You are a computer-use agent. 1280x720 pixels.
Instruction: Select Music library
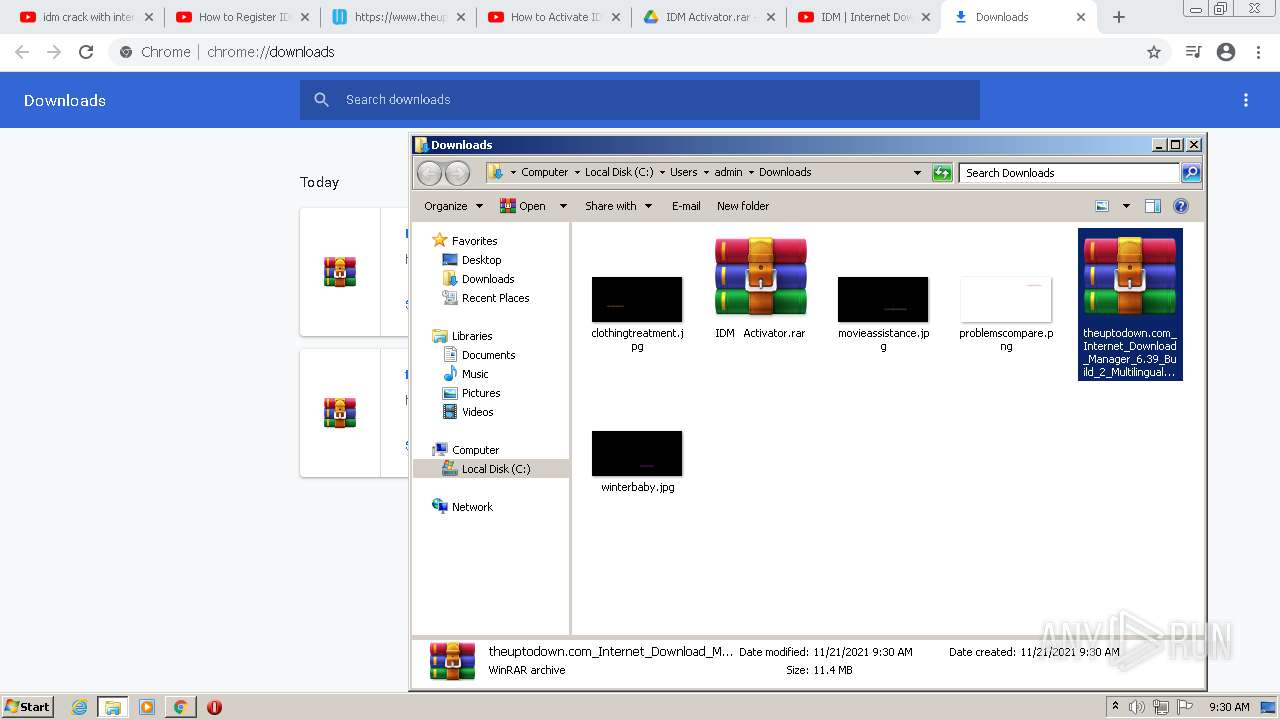(475, 374)
